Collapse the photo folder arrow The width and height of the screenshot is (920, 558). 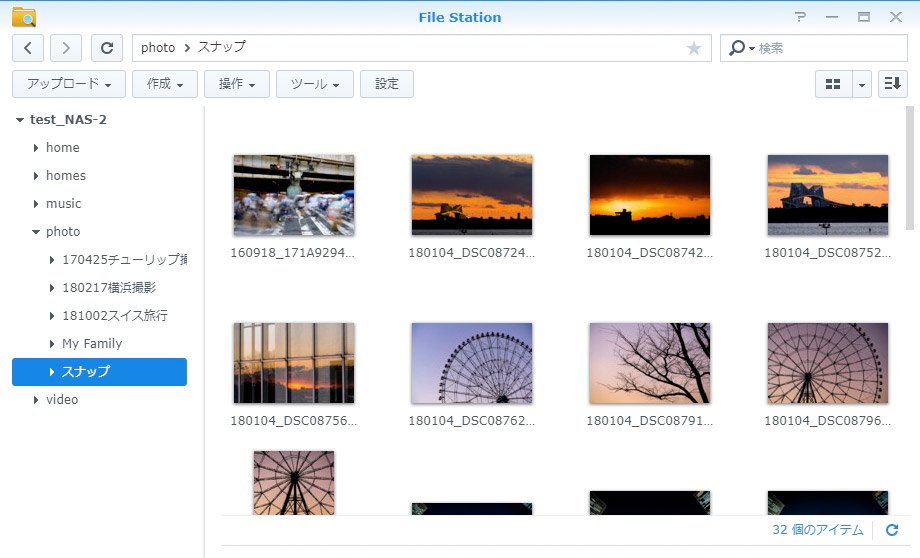[36, 232]
